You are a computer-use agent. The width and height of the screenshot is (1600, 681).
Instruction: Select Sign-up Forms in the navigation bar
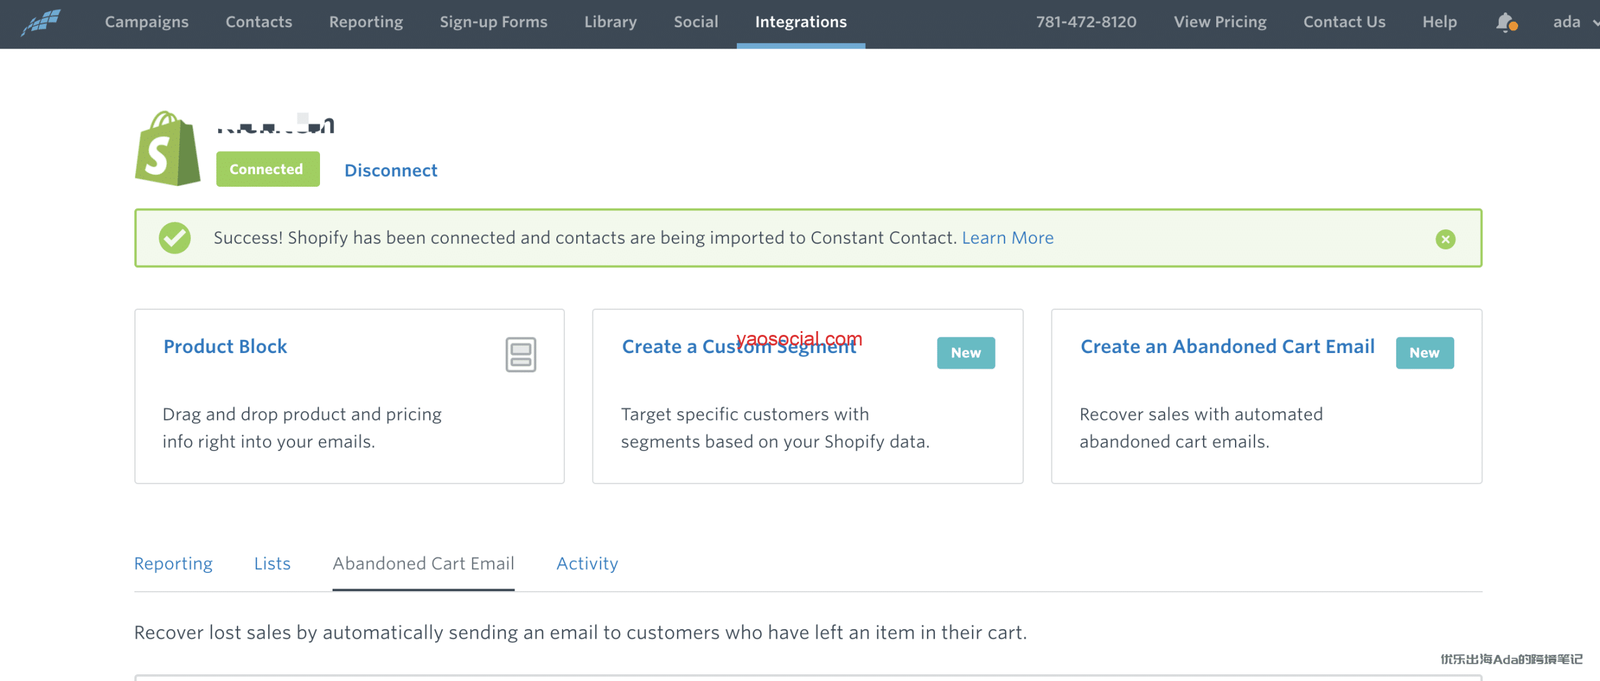[493, 22]
